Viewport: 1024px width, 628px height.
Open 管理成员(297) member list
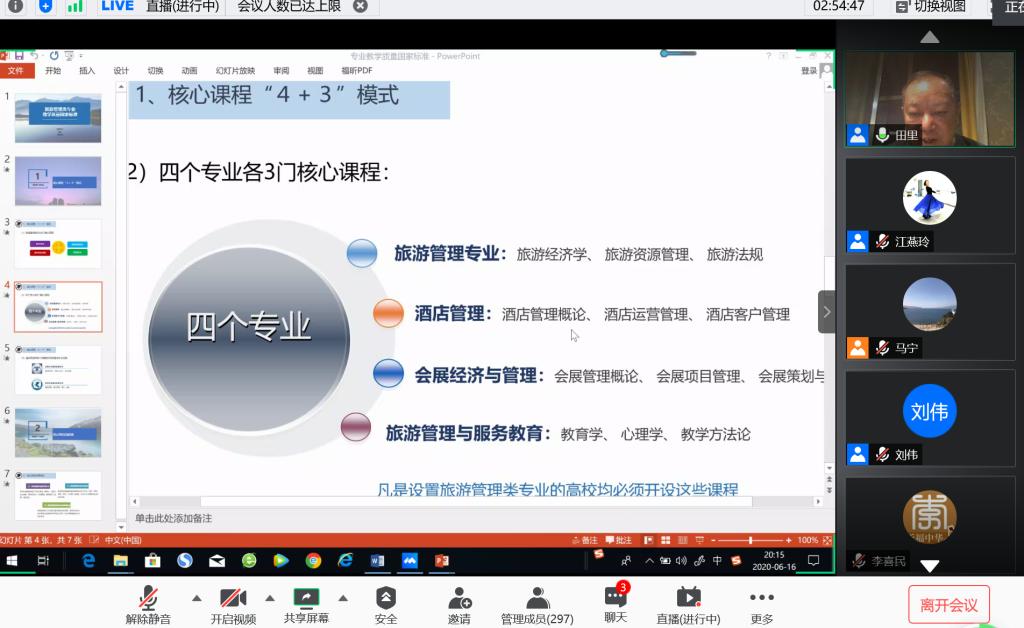(537, 604)
